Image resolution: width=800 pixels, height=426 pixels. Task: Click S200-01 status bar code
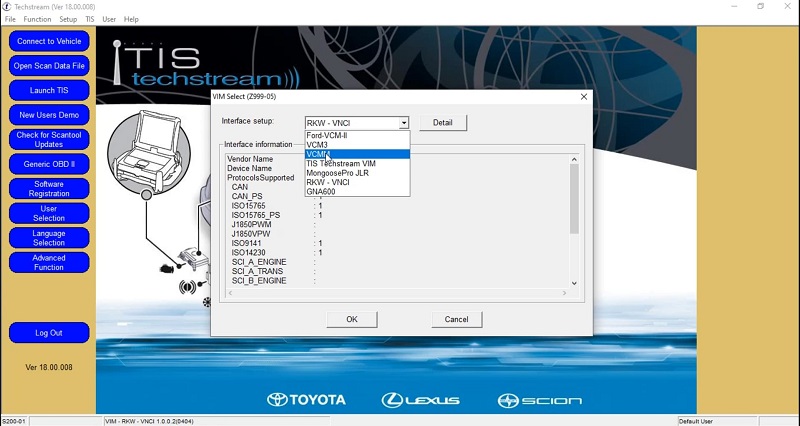pos(14,421)
